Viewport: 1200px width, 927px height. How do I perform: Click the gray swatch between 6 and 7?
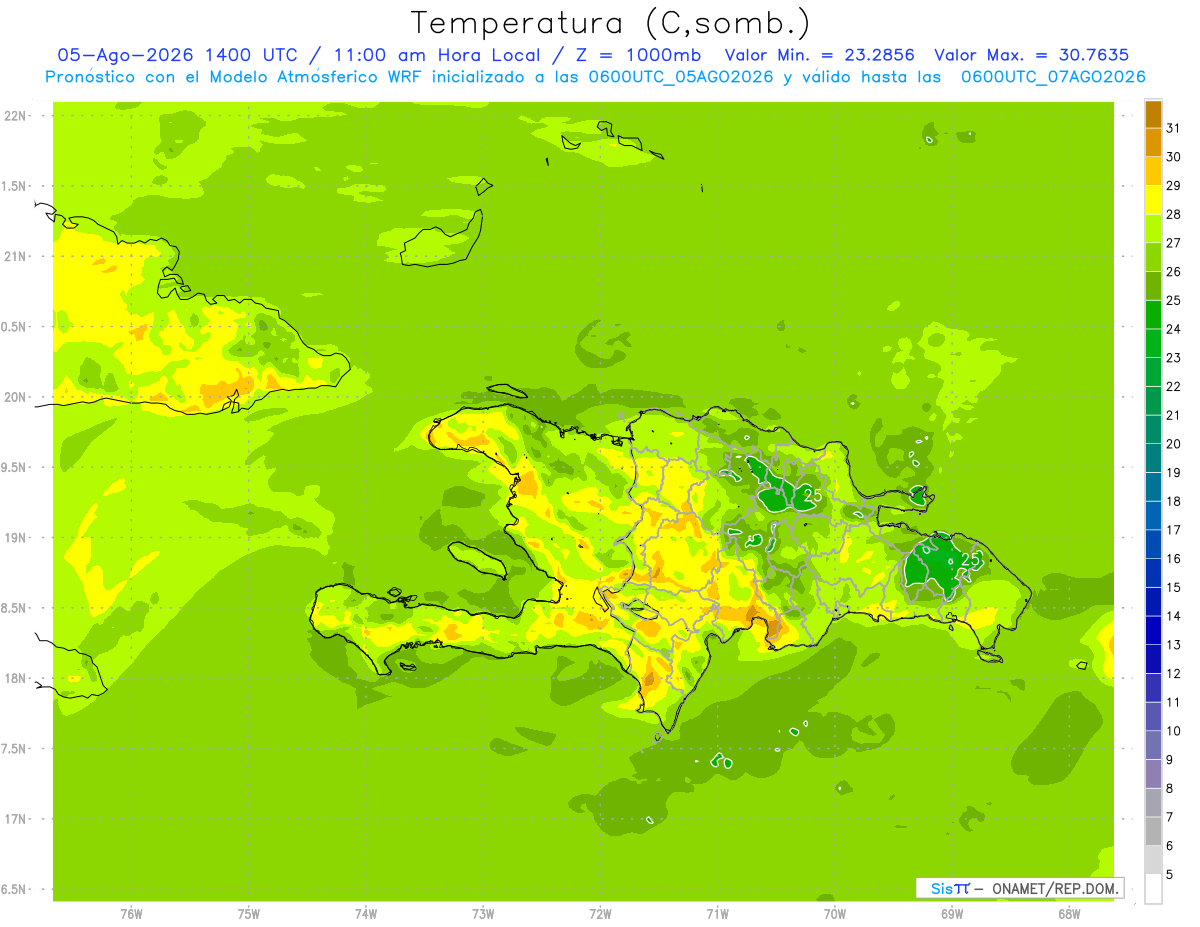point(1153,831)
